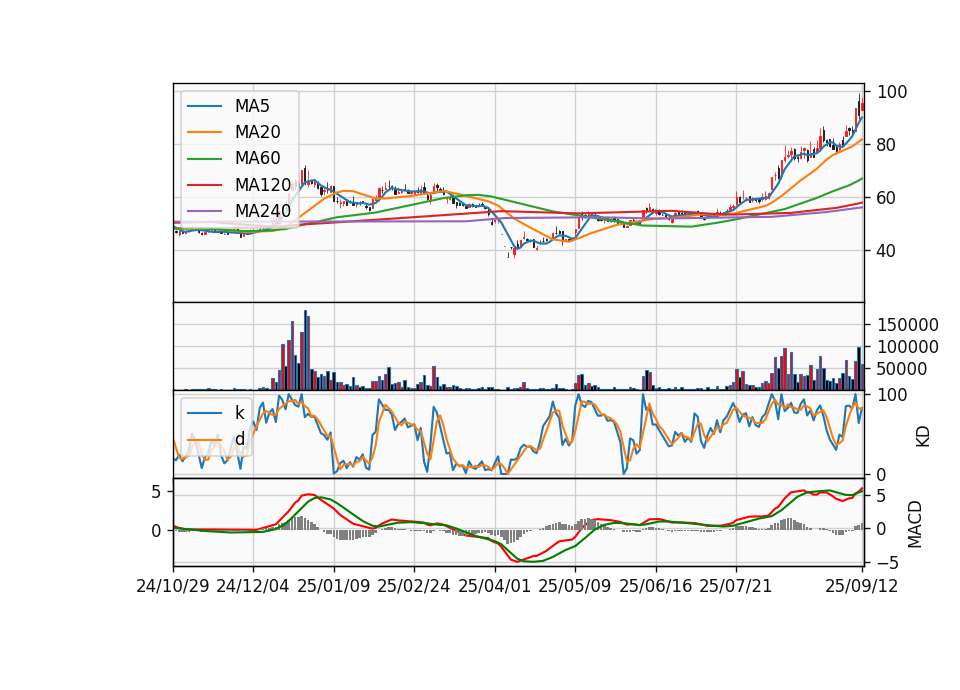Viewport: 960px width, 690px height.
Task: Click the orange d line legend sample
Action: coord(204,440)
